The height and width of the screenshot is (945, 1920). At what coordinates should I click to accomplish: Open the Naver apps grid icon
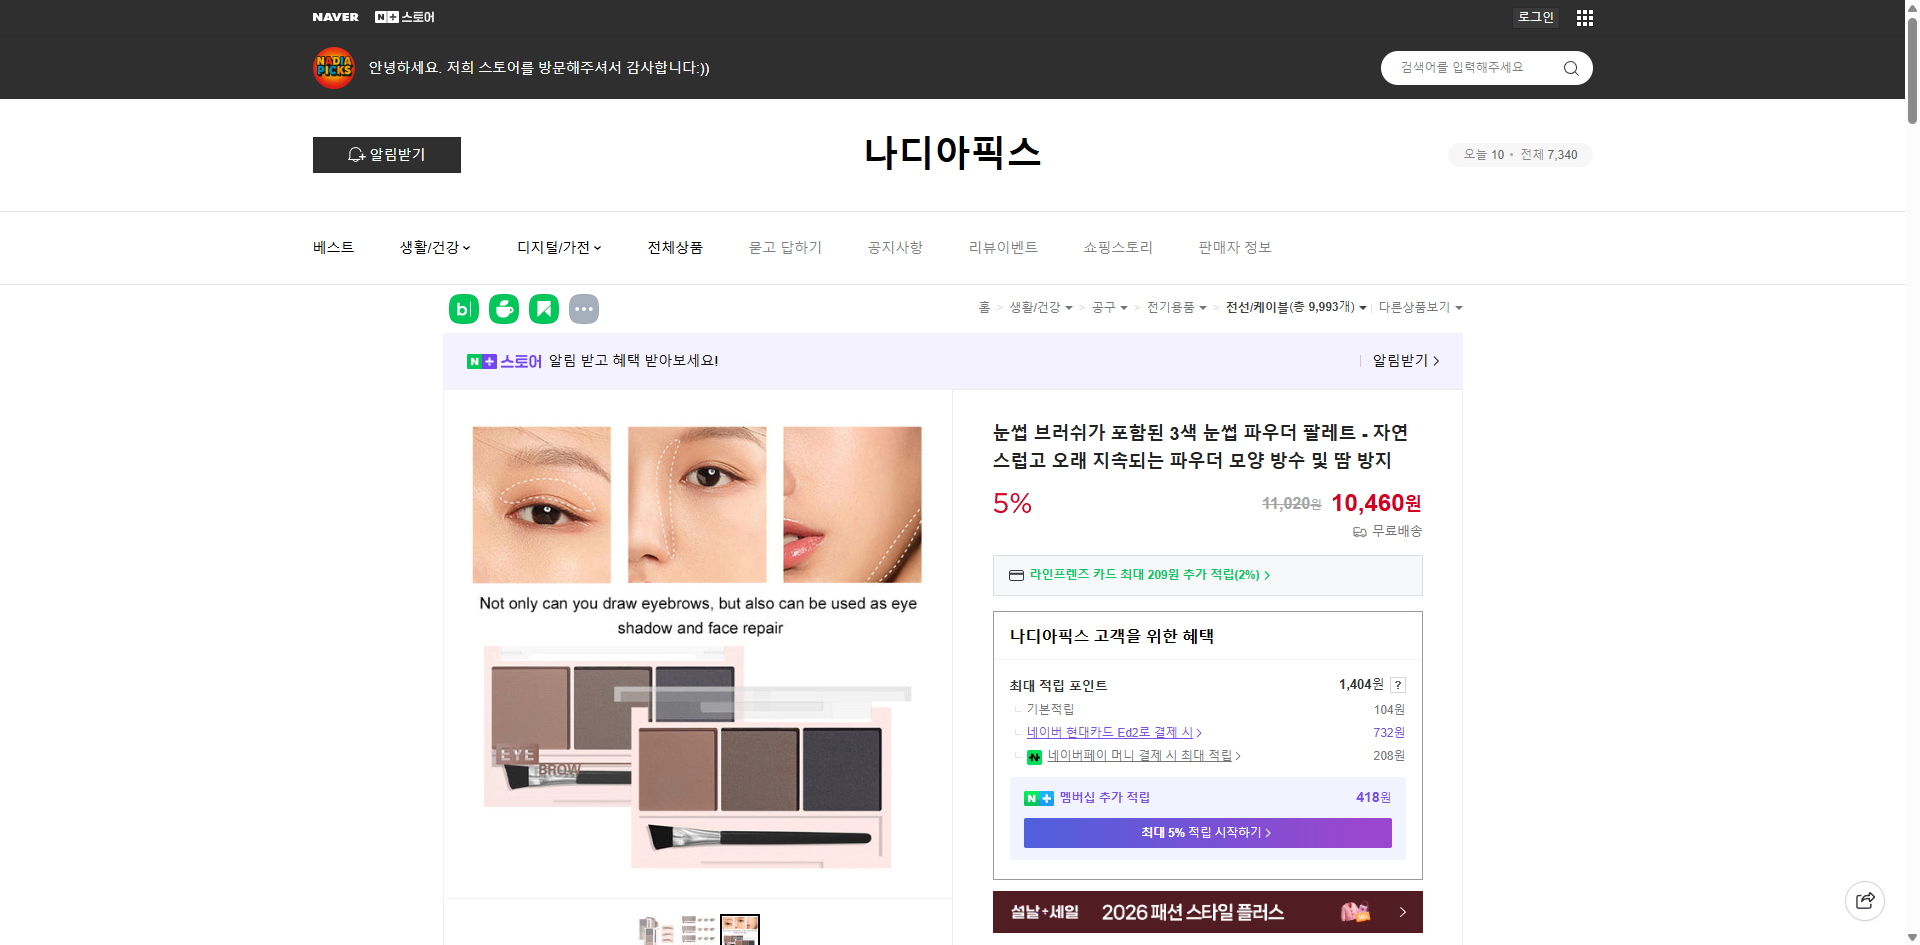1584,17
